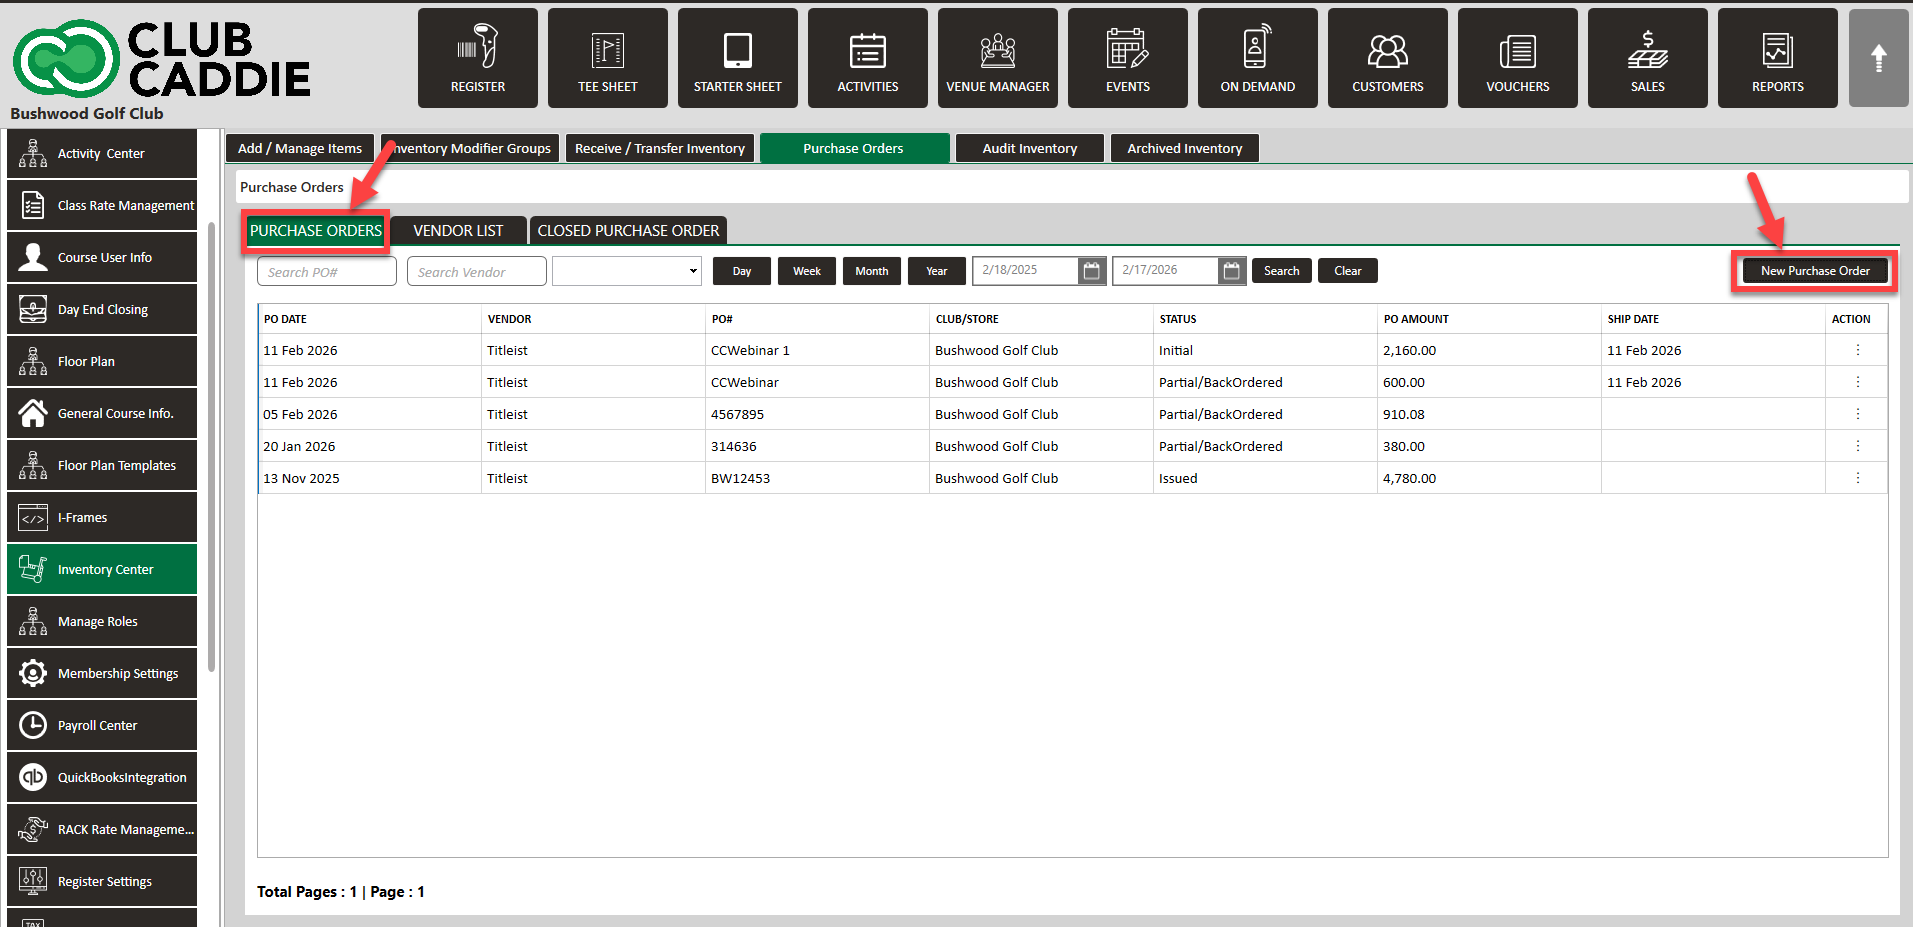Open the Register module icon
The image size is (1913, 927).
click(x=478, y=58)
